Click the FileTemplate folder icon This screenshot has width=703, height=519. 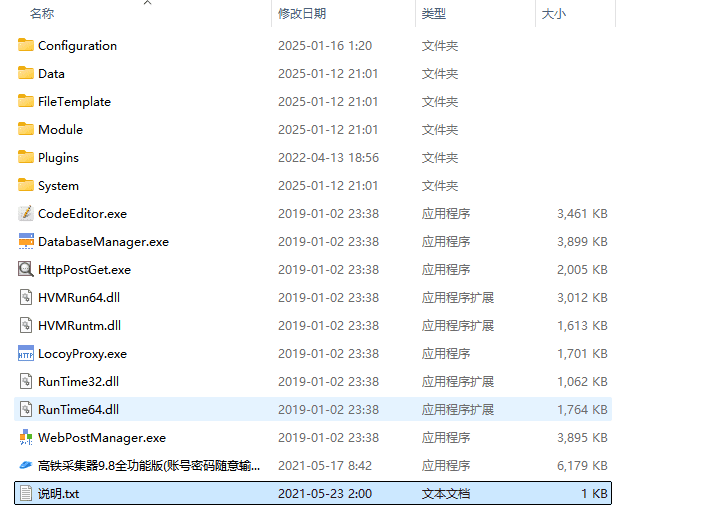pyautogui.click(x=26, y=101)
